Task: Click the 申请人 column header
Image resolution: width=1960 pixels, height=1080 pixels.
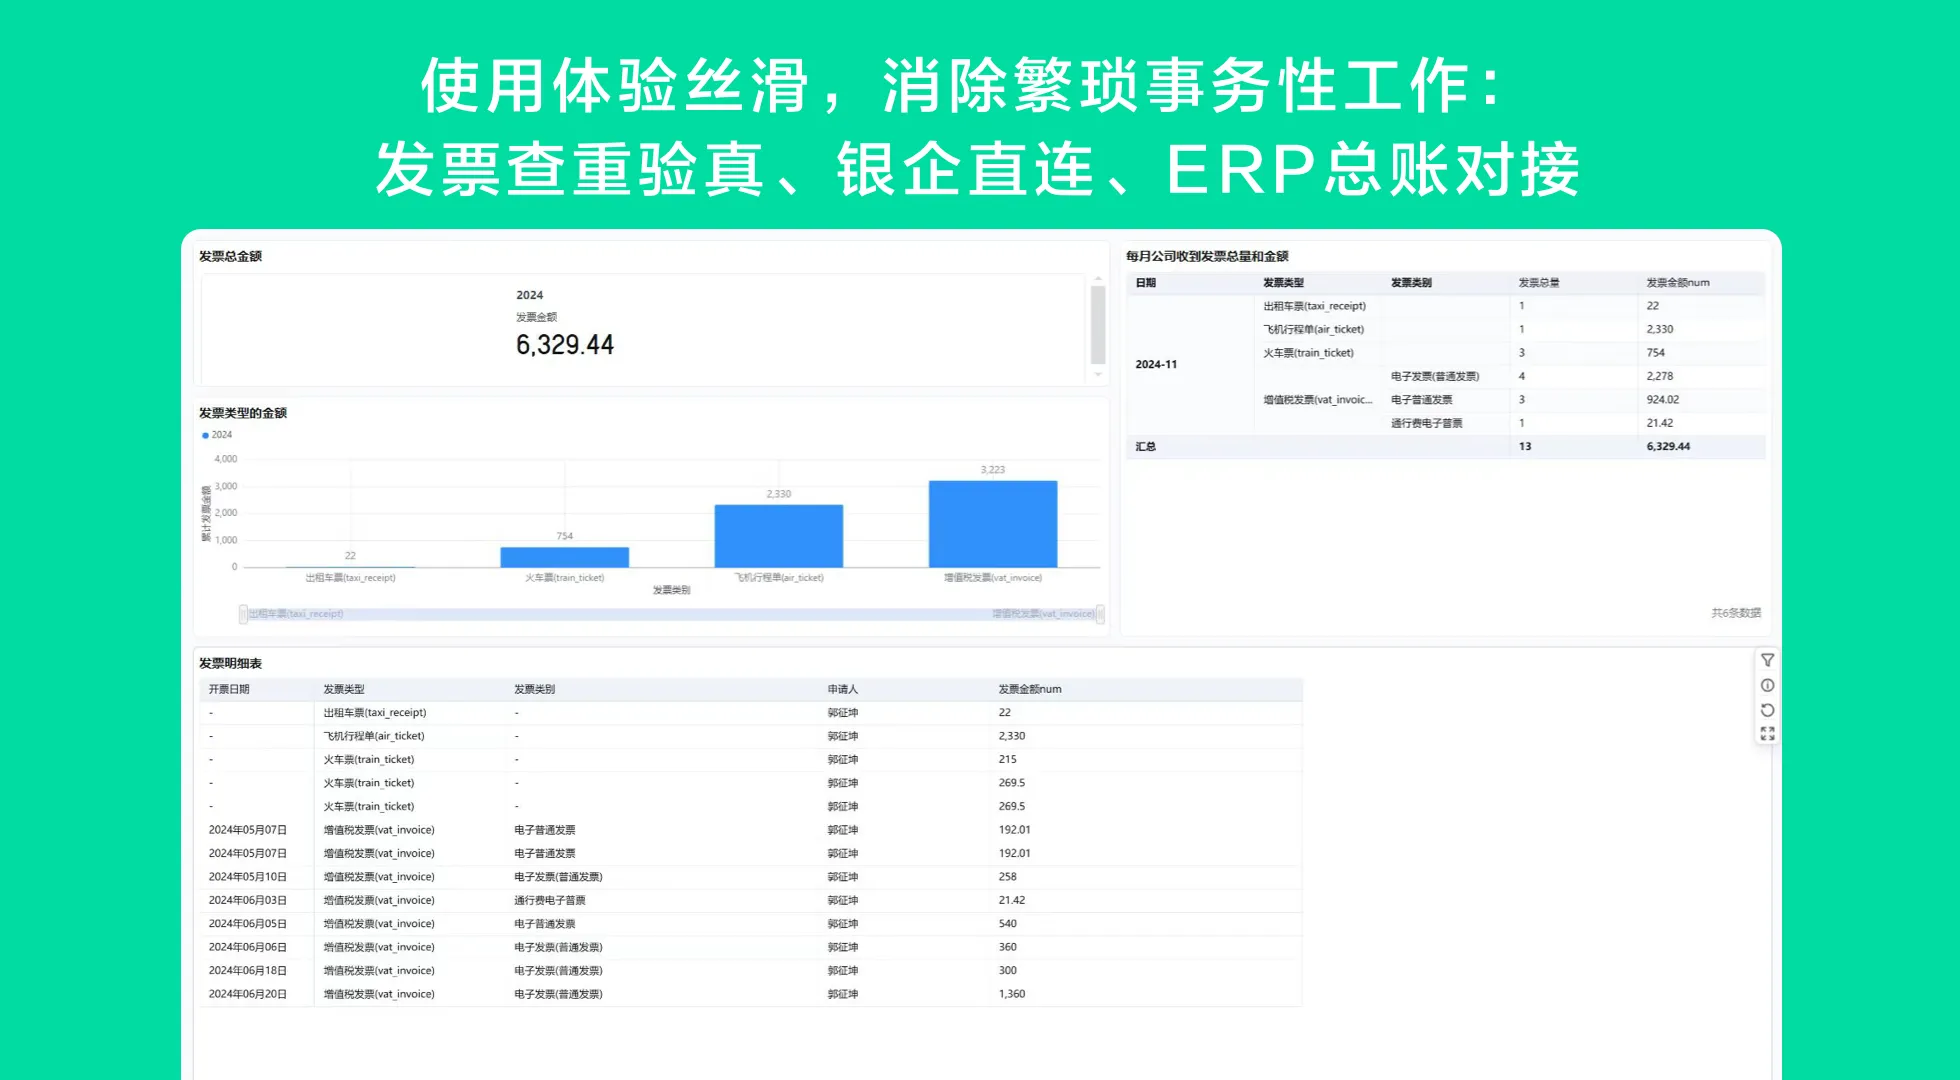Action: coord(843,689)
